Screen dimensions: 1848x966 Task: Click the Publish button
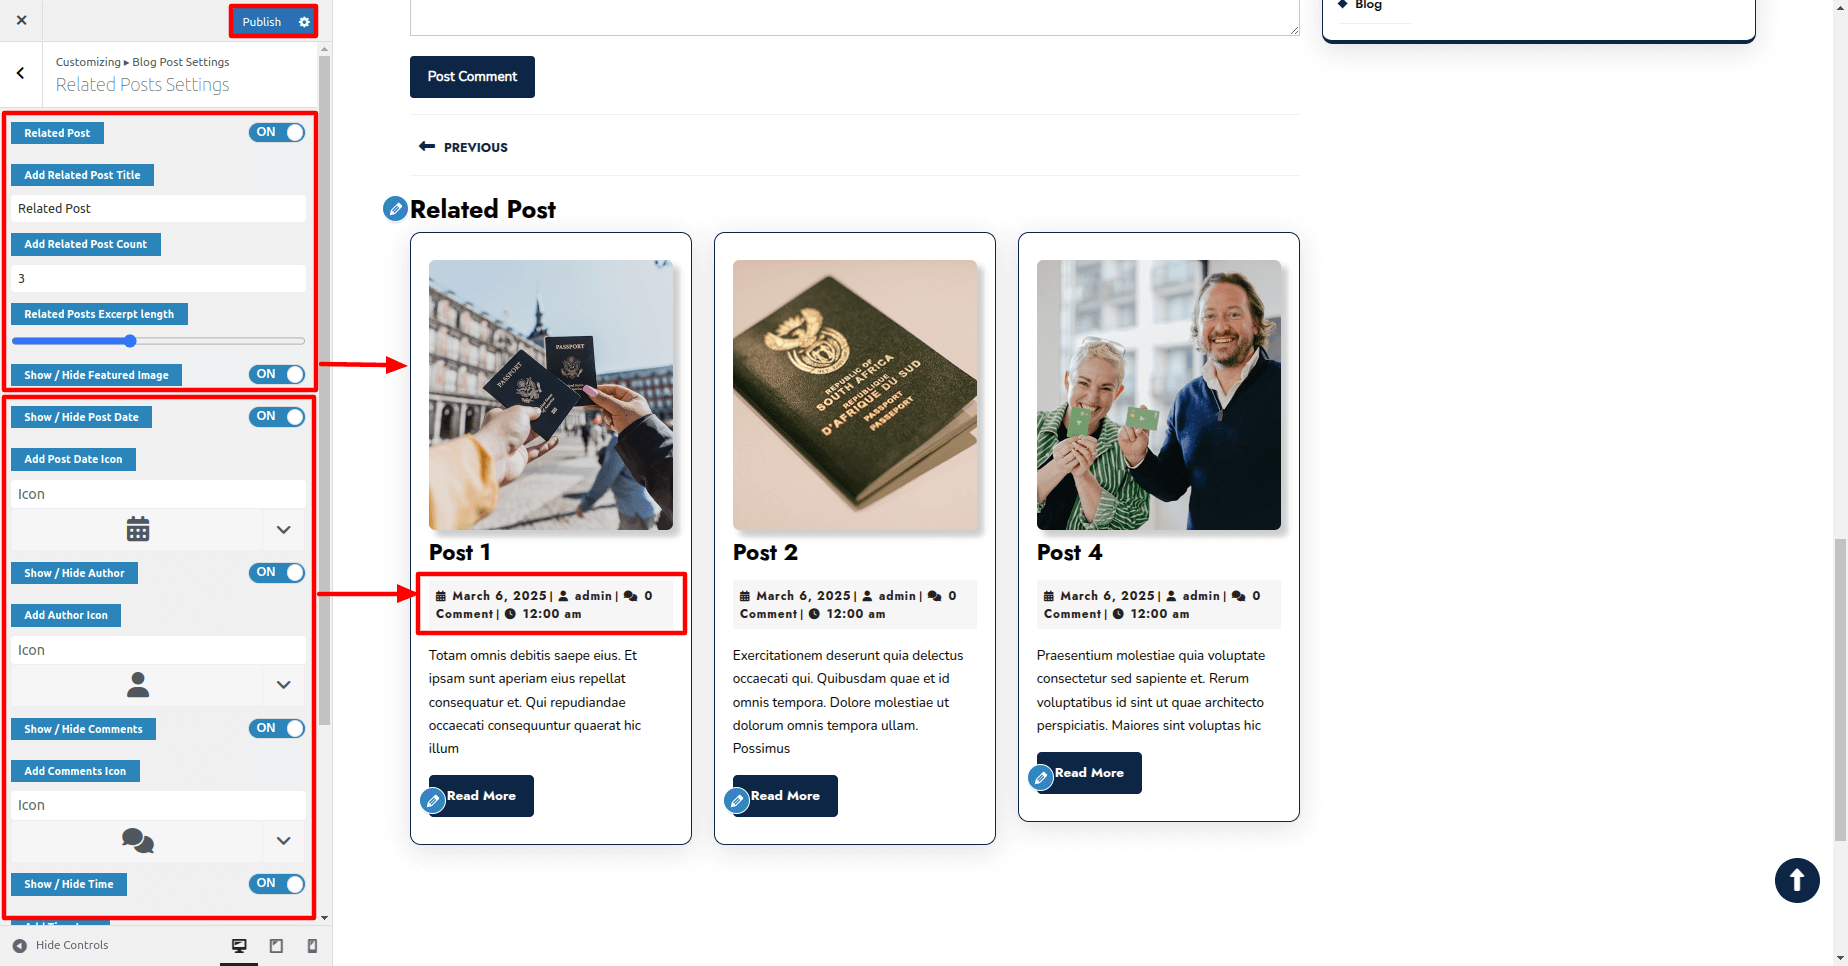[262, 22]
